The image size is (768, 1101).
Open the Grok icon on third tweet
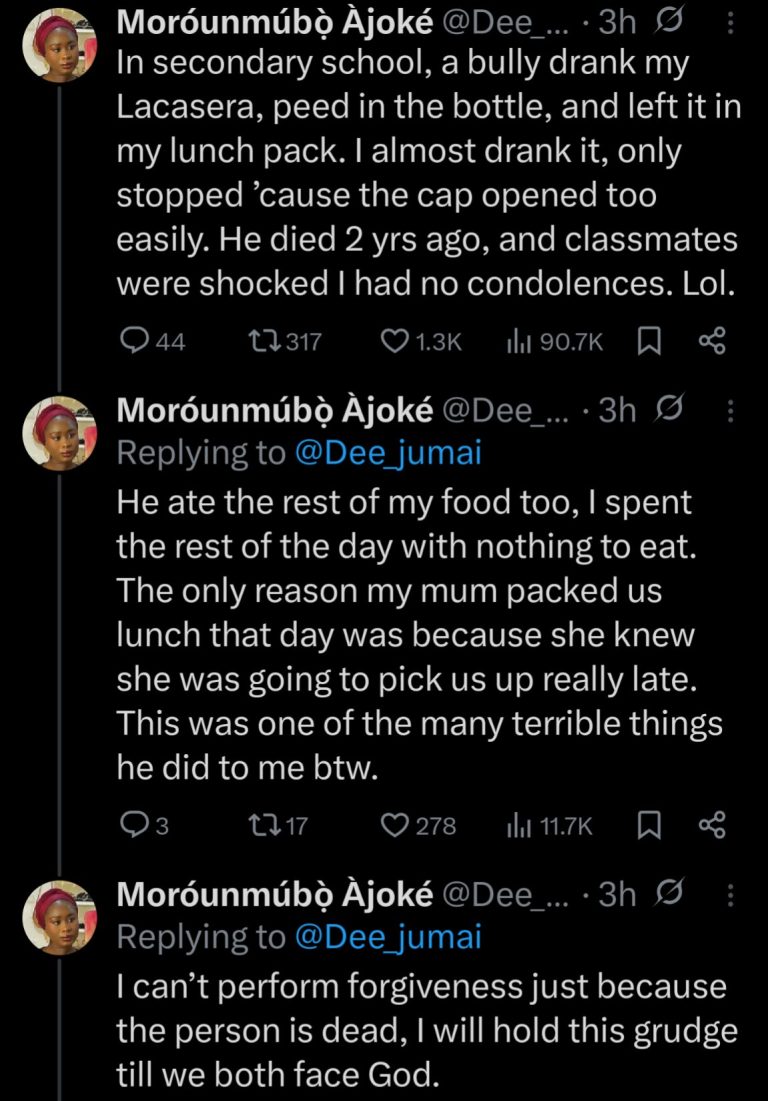pyautogui.click(x=674, y=894)
